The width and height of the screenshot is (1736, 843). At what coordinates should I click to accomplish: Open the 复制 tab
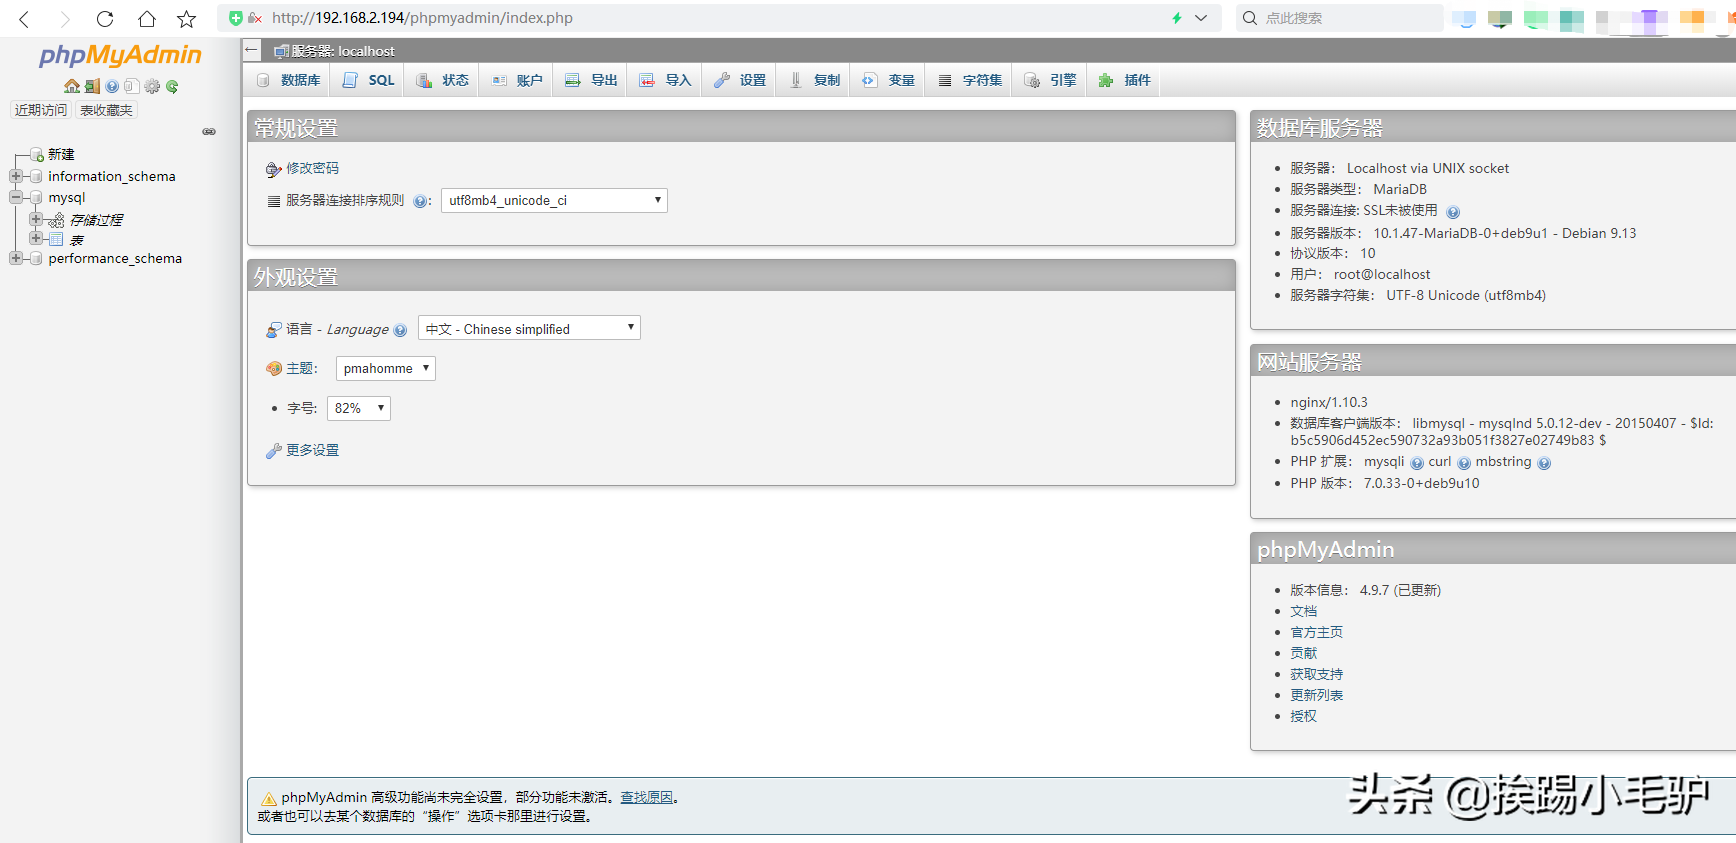coord(814,80)
